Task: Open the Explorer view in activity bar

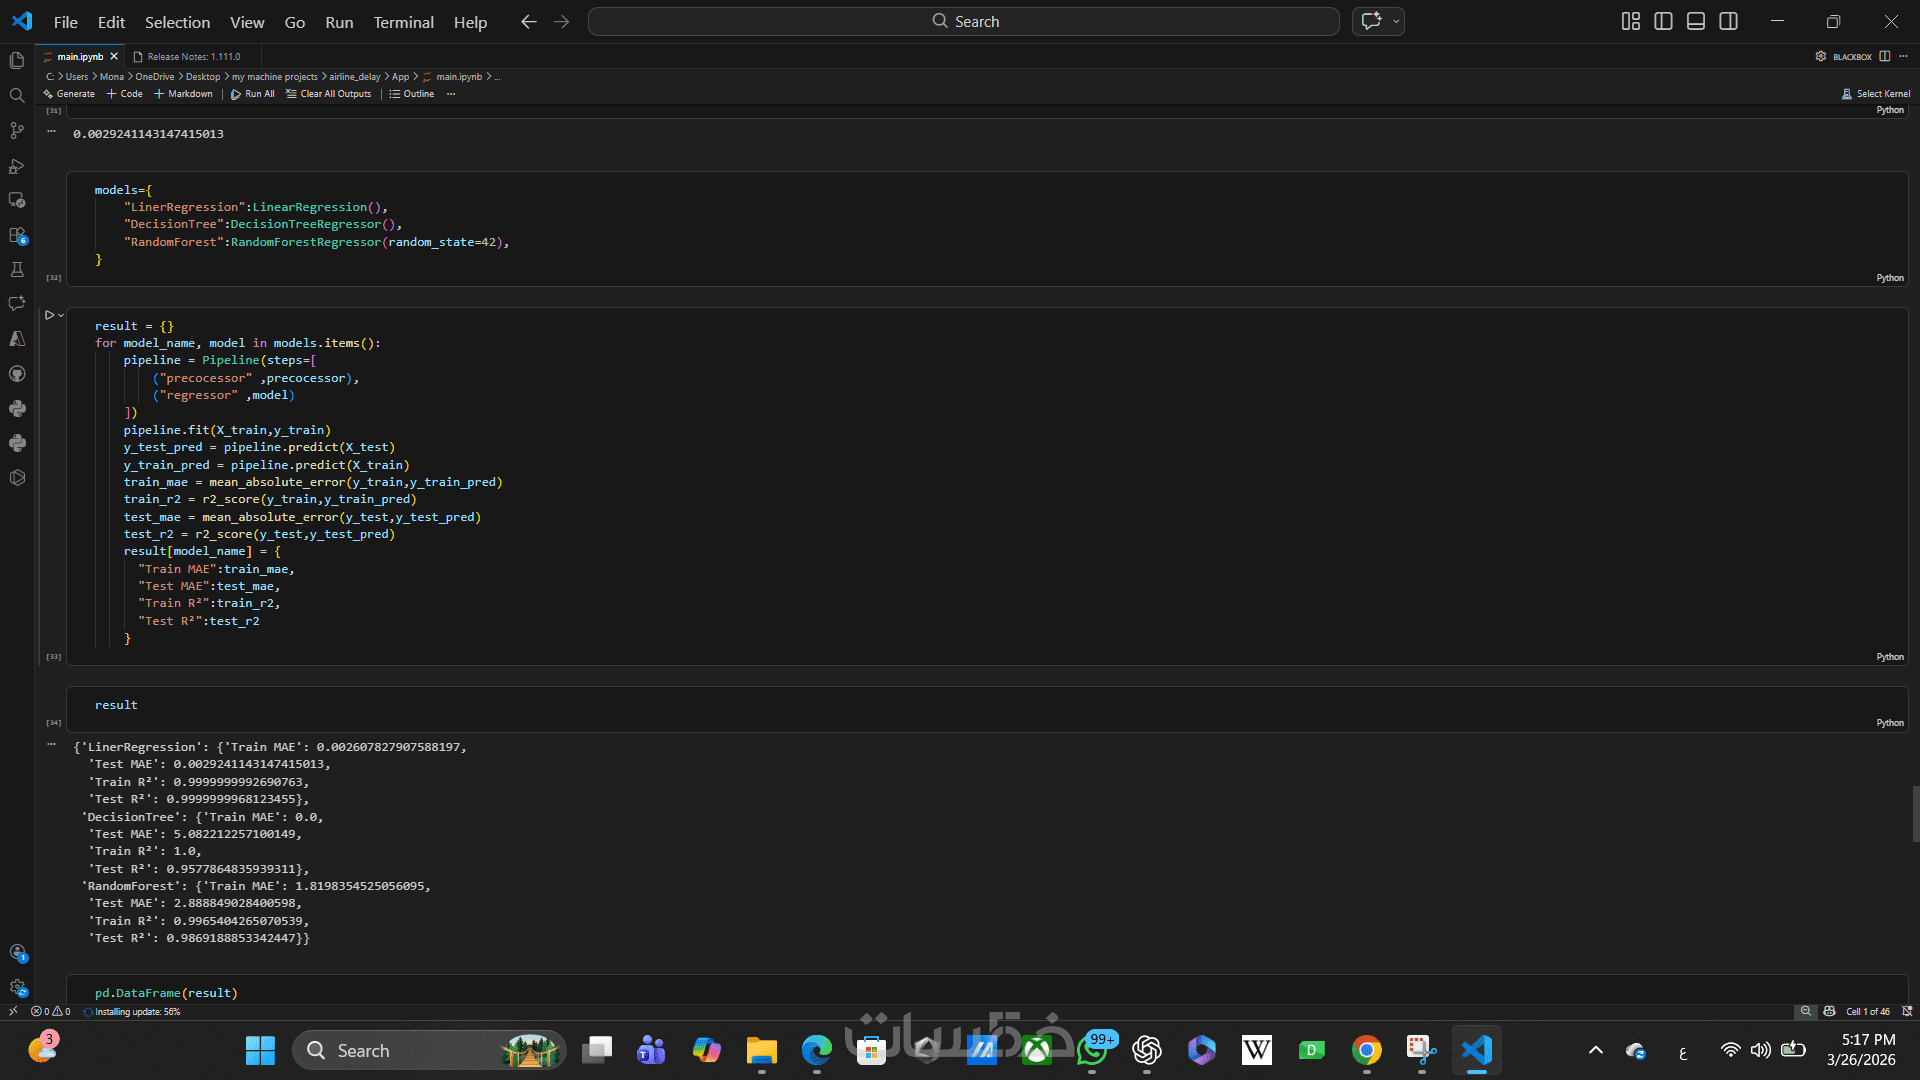Action: coord(17,61)
